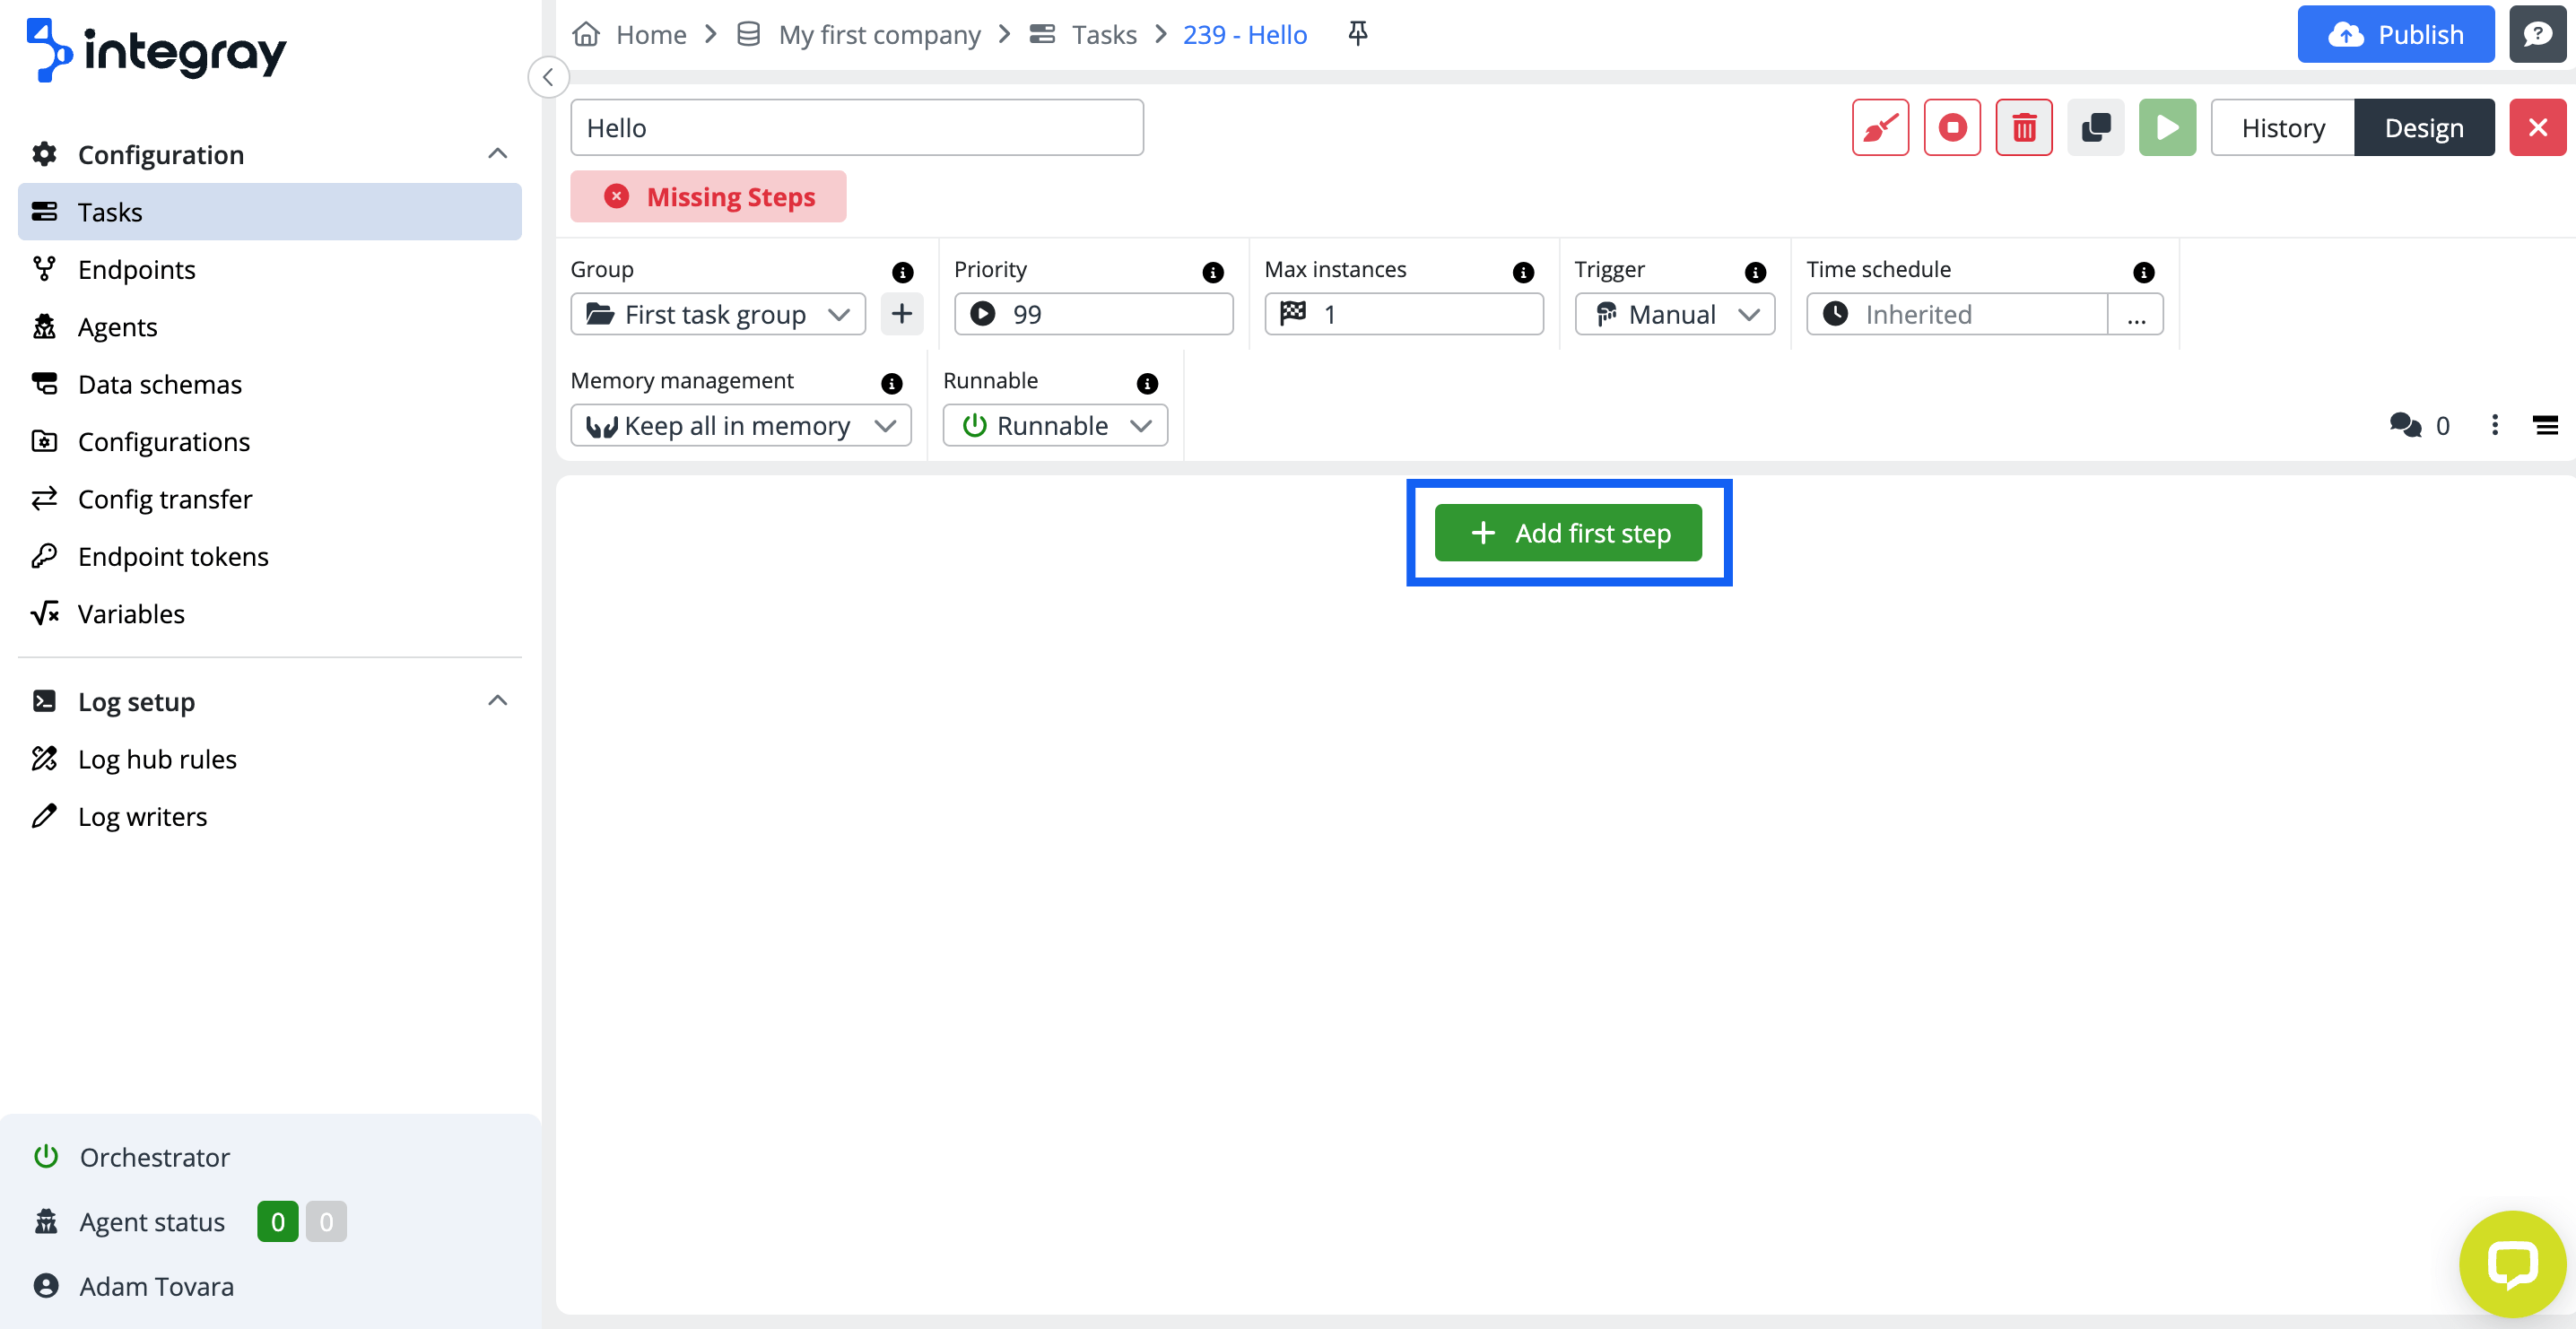Open the Memory management dropdown
The height and width of the screenshot is (1329, 2576).
click(740, 425)
